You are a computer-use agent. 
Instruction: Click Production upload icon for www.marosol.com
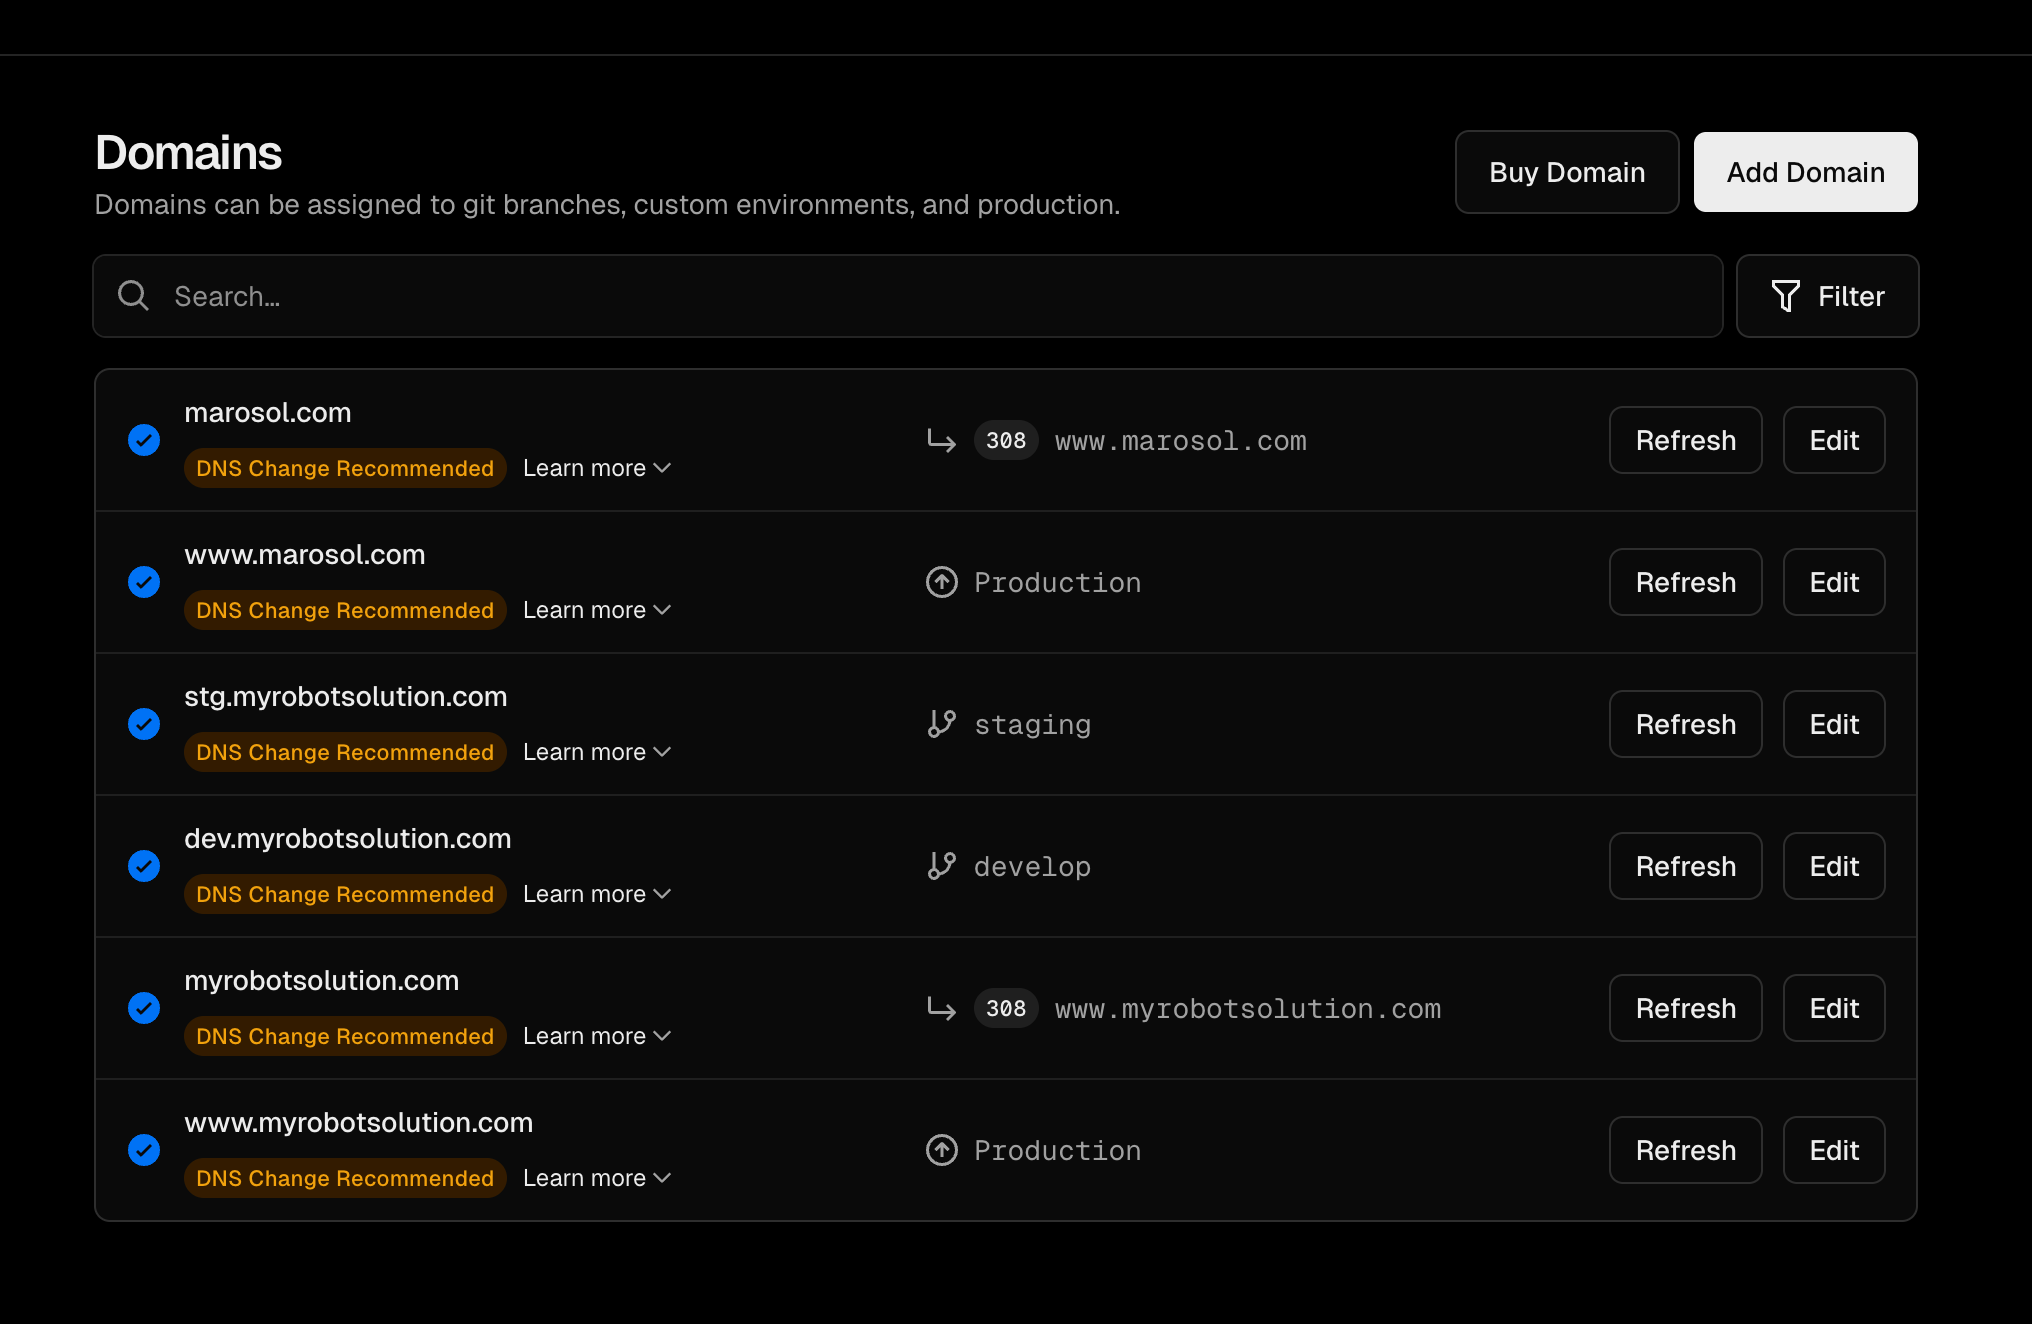[x=941, y=582]
